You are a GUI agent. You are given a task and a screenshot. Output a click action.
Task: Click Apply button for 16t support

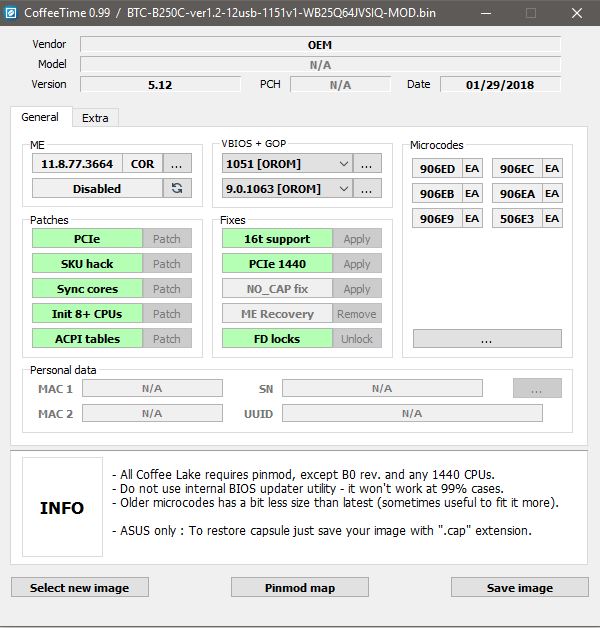(357, 239)
